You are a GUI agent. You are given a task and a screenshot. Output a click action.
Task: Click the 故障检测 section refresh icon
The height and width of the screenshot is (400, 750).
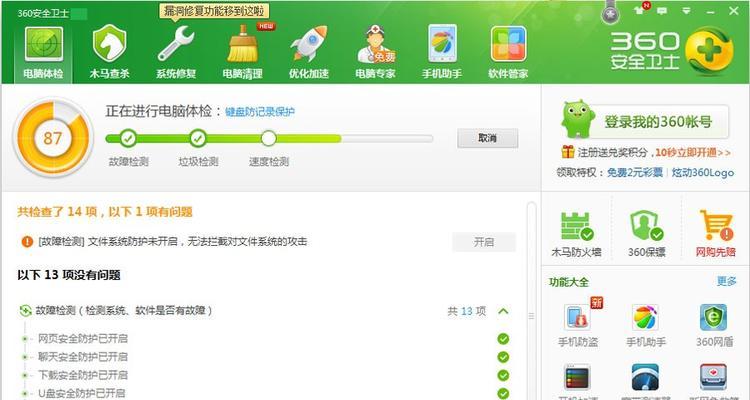pos(25,311)
